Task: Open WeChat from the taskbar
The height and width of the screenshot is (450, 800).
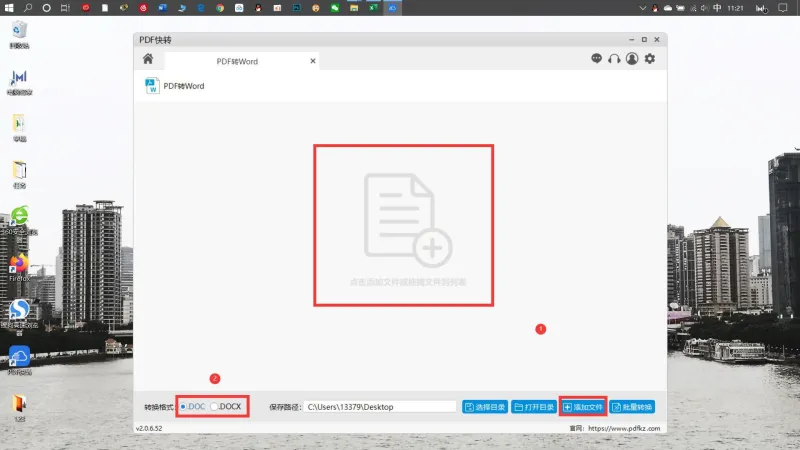Action: (335, 8)
